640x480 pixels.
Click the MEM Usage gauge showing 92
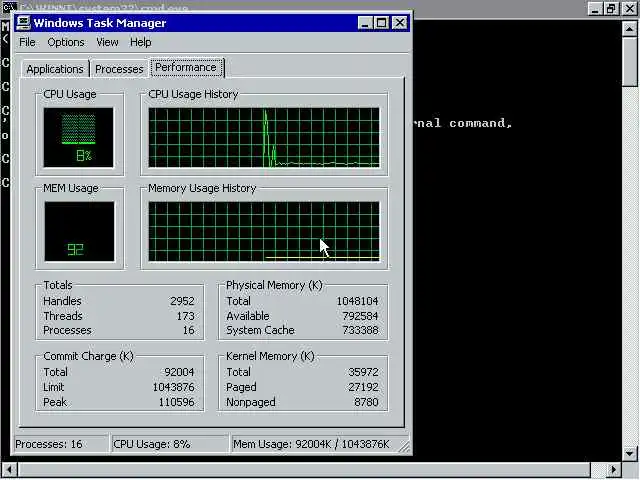click(x=80, y=231)
